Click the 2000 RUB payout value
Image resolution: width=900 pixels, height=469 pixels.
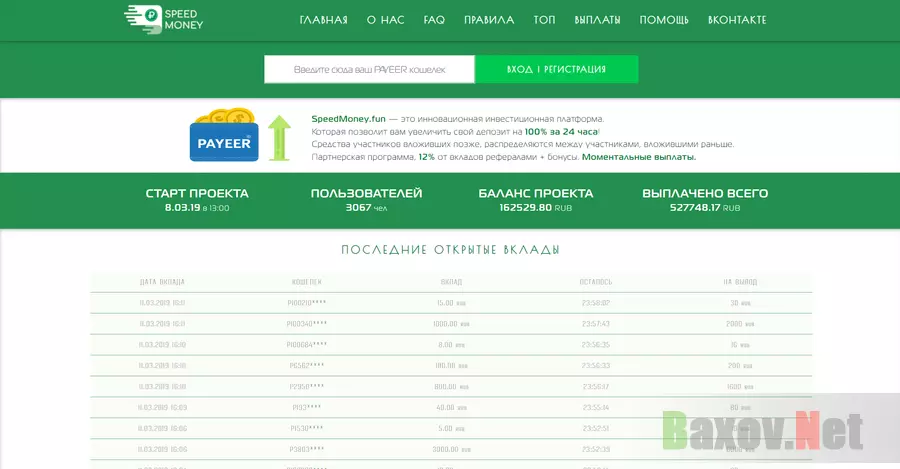[740, 324]
